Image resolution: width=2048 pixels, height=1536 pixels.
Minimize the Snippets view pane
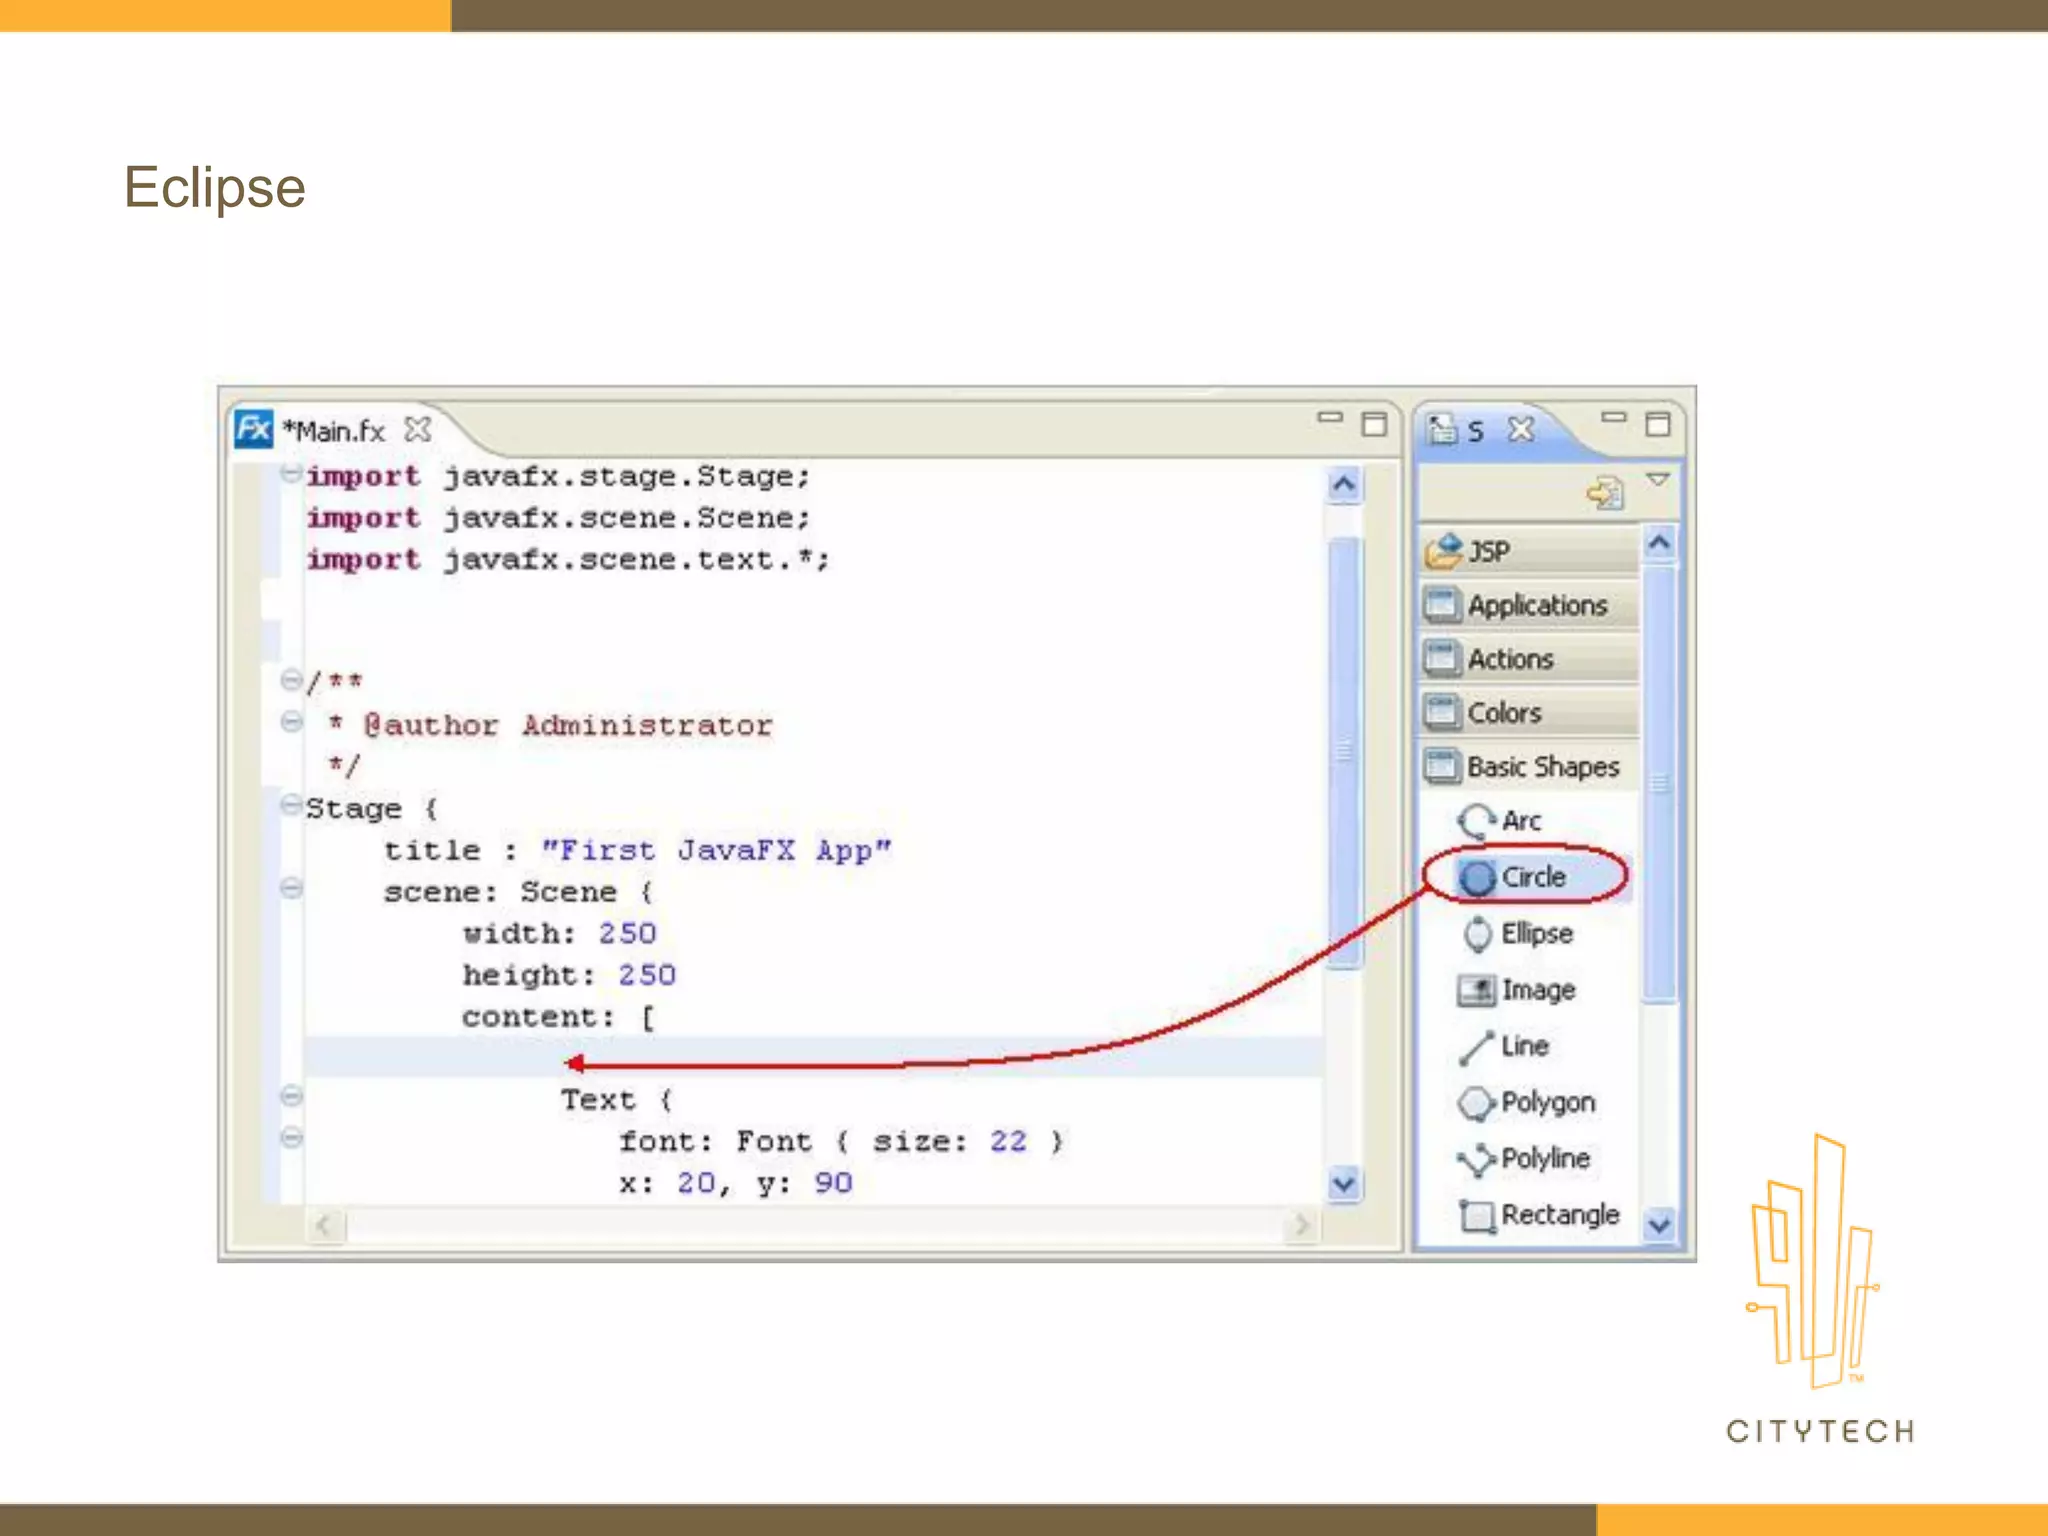pyautogui.click(x=1614, y=418)
